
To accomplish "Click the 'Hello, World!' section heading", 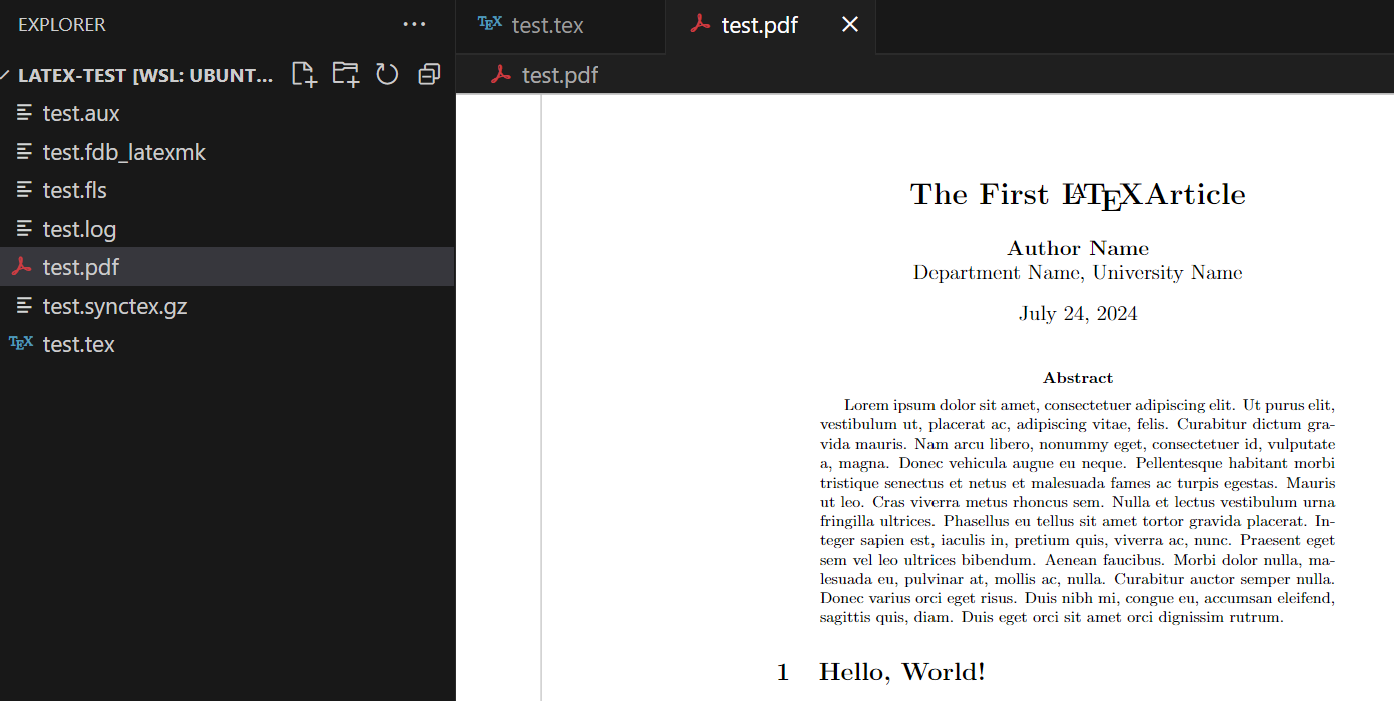I will 902,672.
